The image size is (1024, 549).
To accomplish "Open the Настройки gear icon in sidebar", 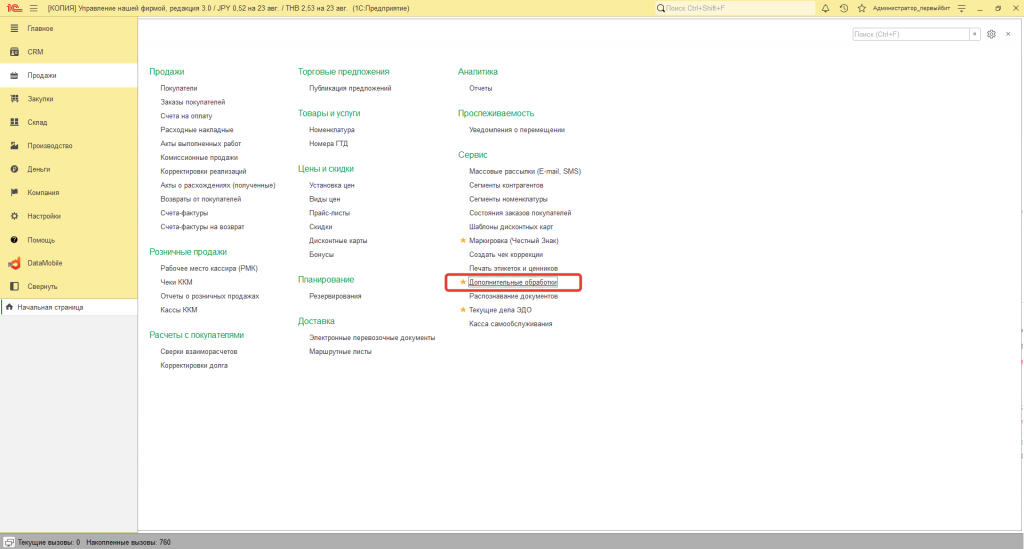I will (14, 216).
